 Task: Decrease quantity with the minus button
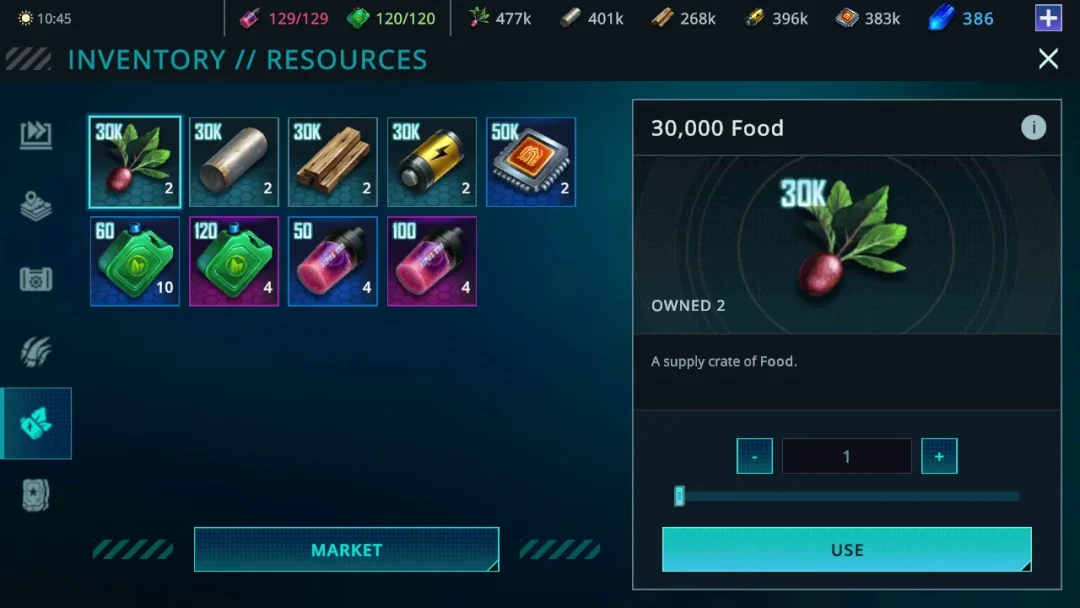point(754,456)
